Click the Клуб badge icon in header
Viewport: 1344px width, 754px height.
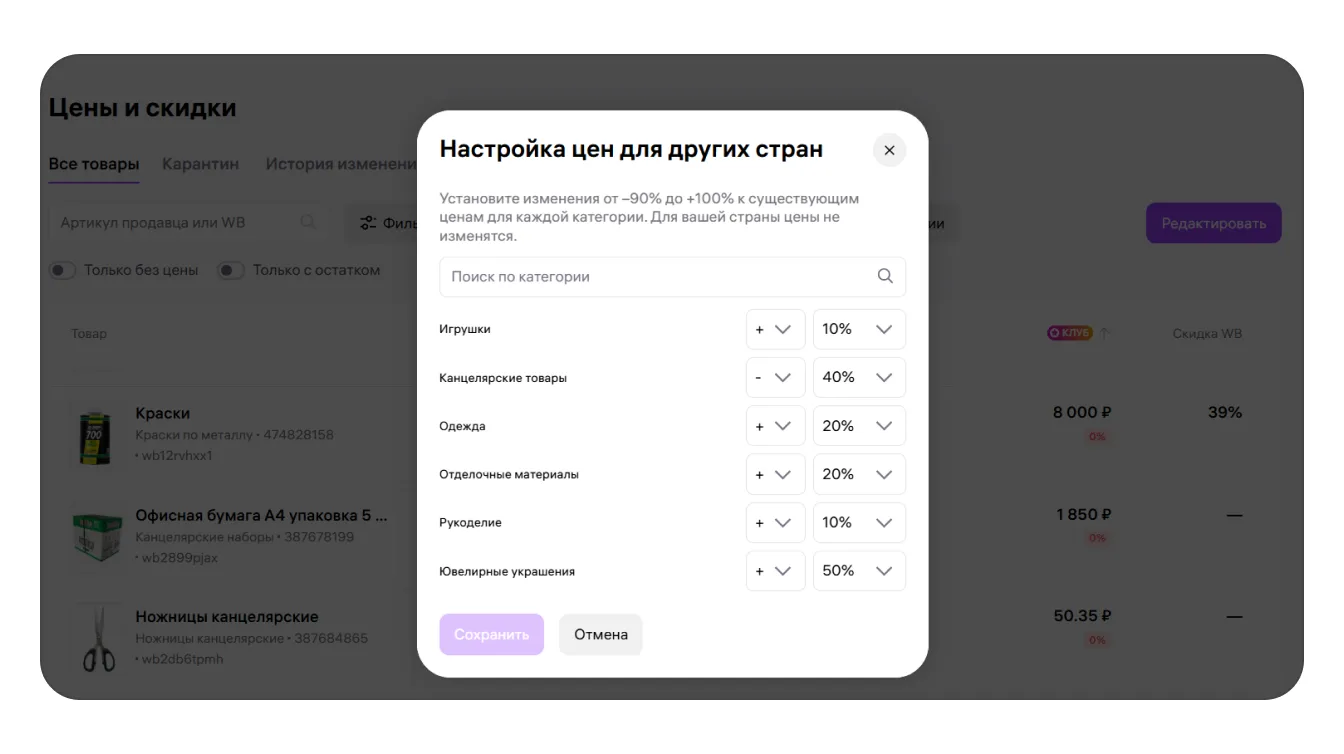click(1069, 333)
